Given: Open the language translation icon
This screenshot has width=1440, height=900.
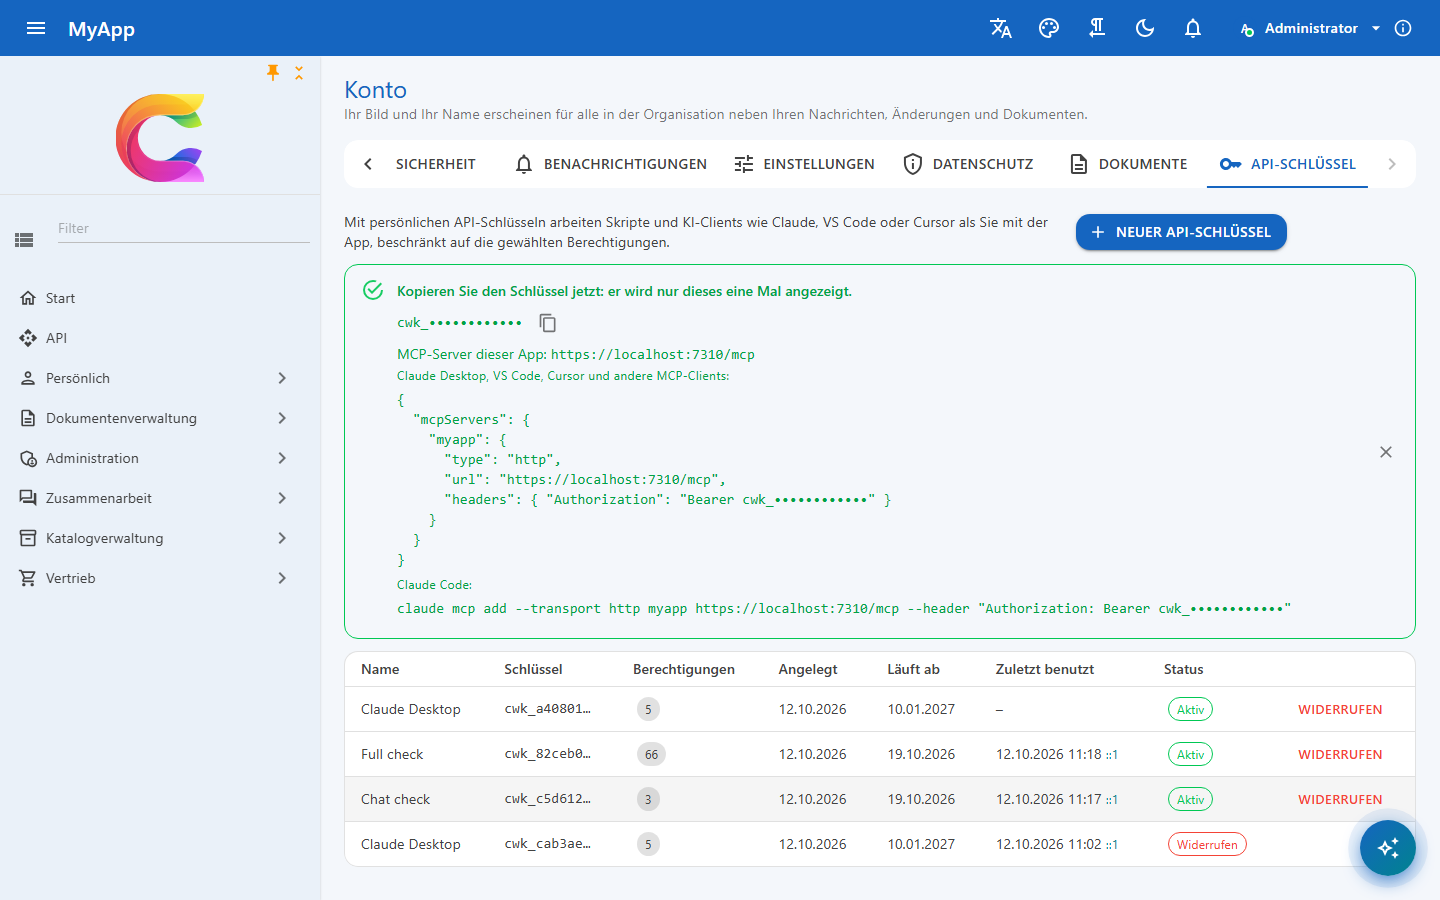Looking at the screenshot, I should coord(1001,28).
